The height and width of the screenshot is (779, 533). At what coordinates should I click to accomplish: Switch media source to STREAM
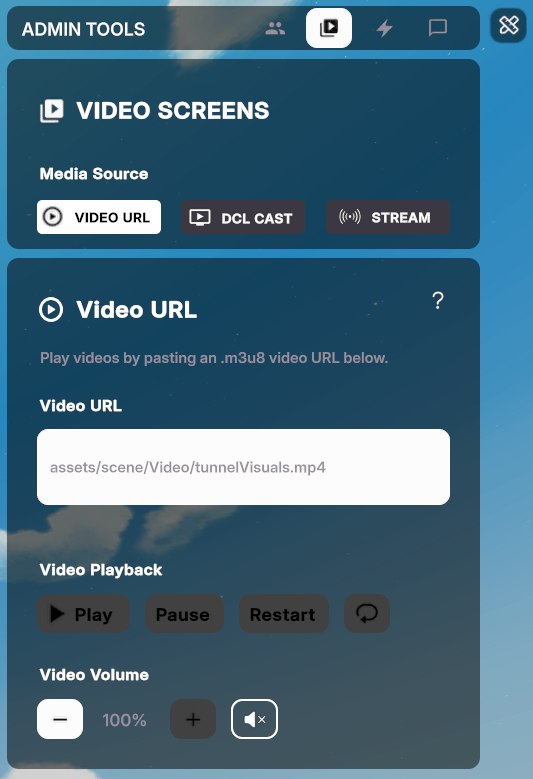pos(388,217)
